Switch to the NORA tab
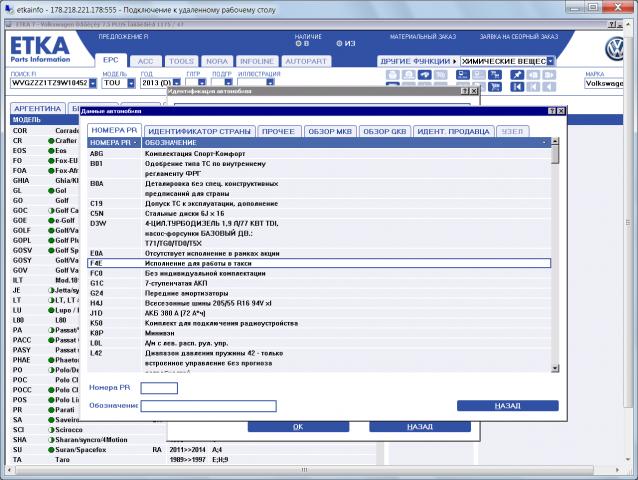Image resolution: width=638 pixels, height=480 pixels. coord(217,61)
